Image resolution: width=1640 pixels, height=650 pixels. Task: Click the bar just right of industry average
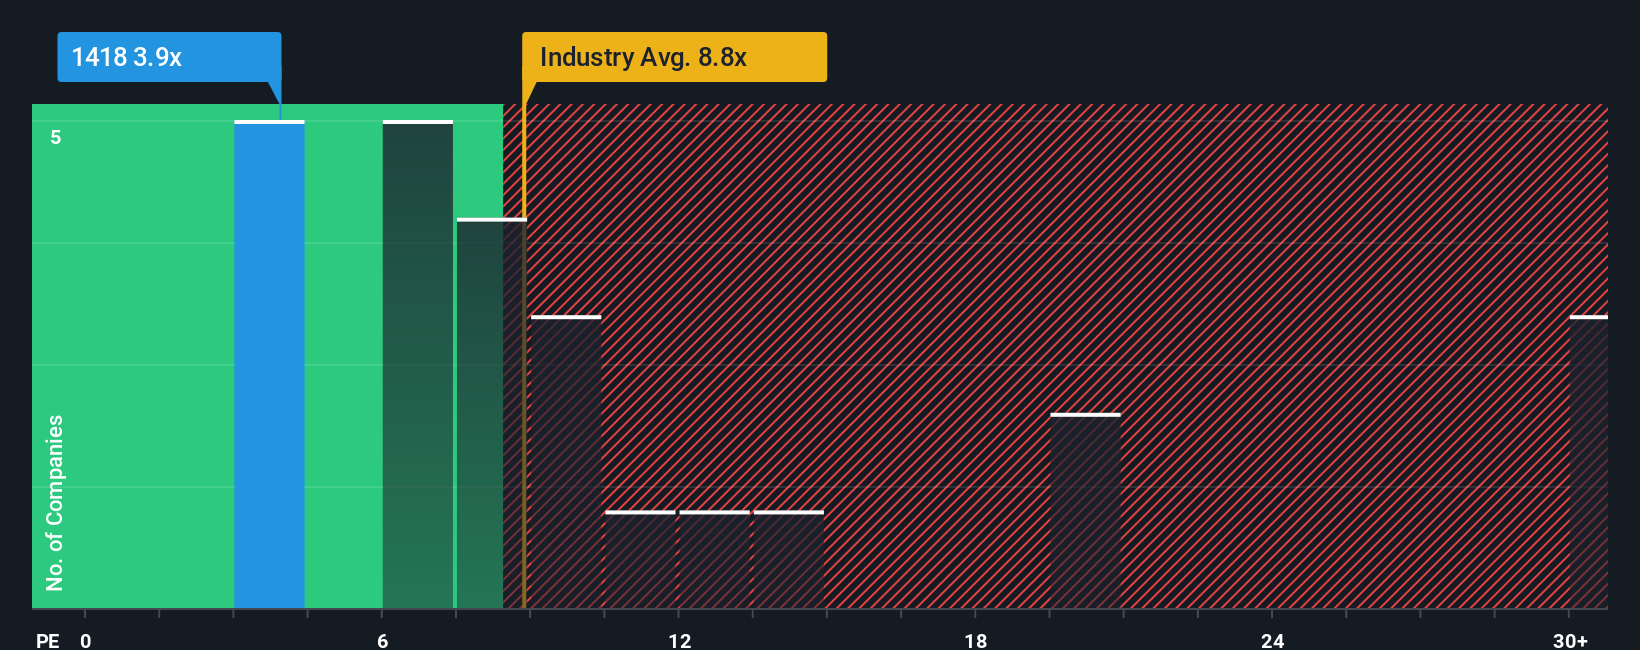pyautogui.click(x=566, y=462)
